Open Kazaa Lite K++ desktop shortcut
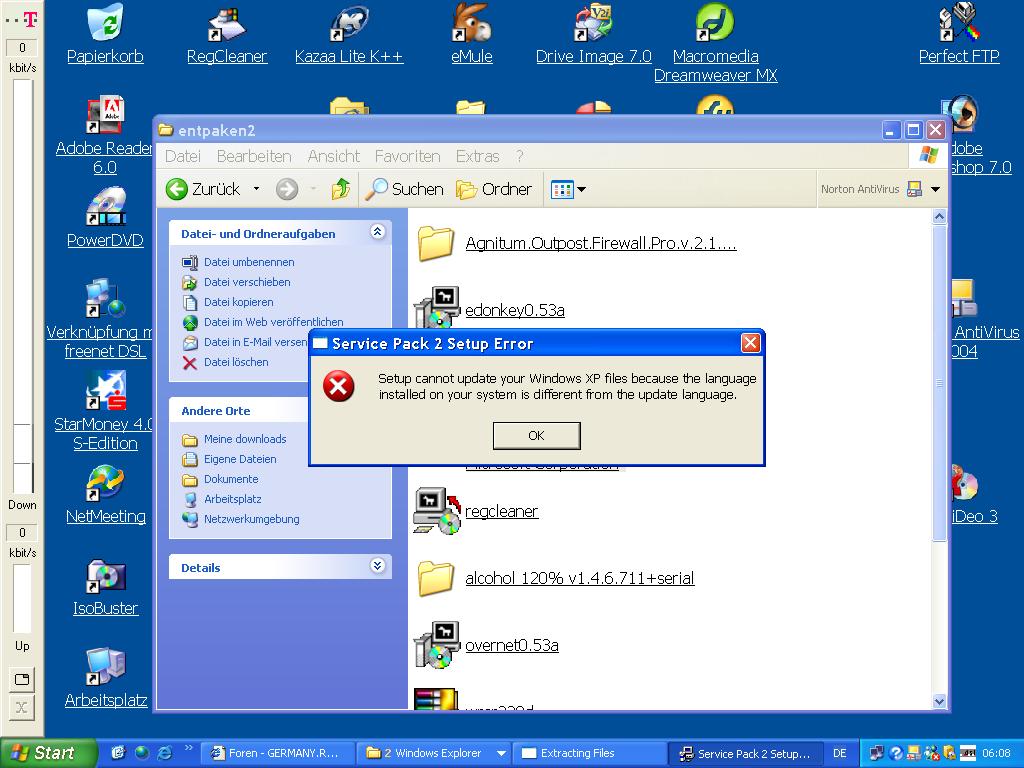1024x768 pixels. tap(349, 35)
